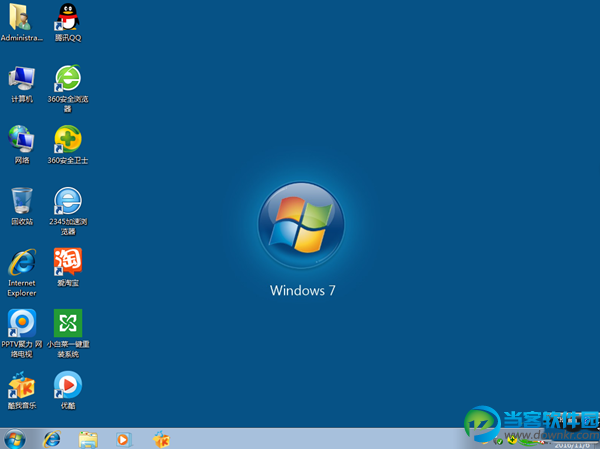Launch the media player taskbar icon

click(x=124, y=439)
